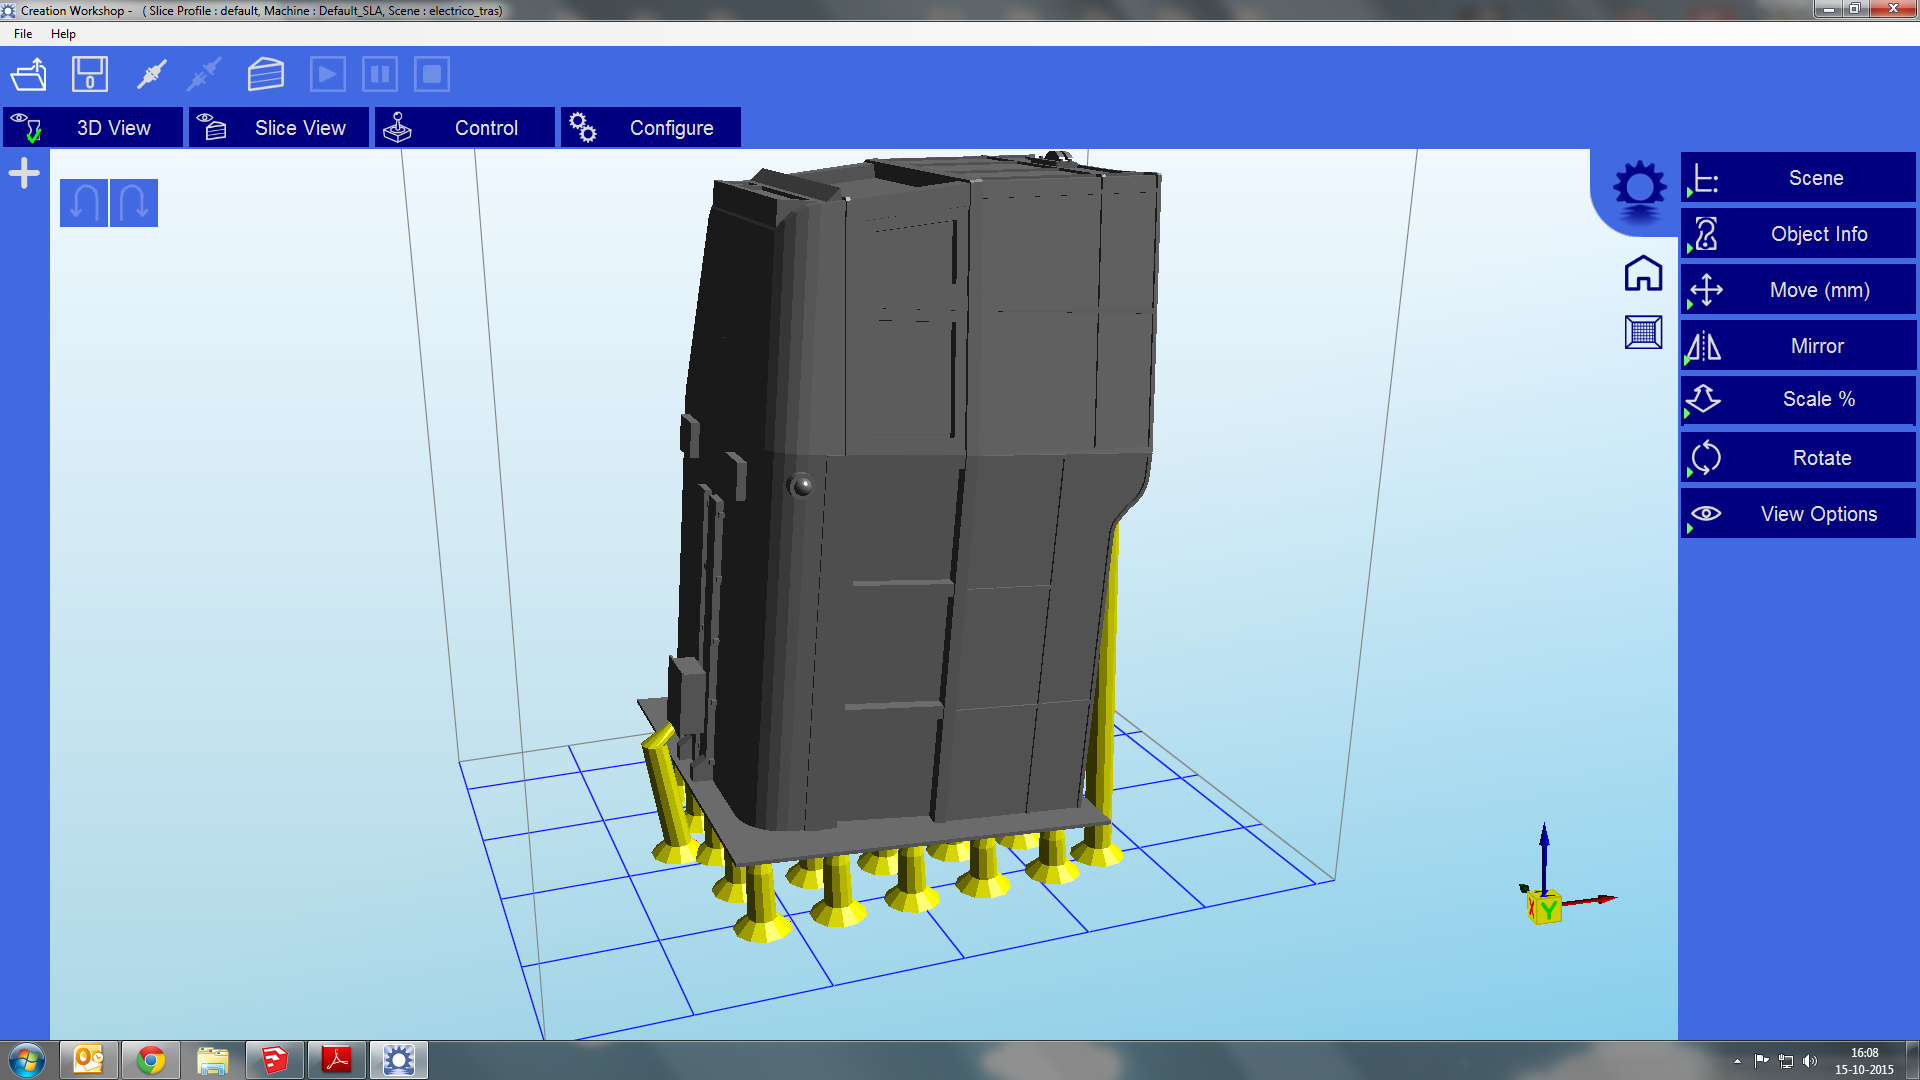Click the Connect to printer plug icon
Image resolution: width=1920 pixels, height=1080 pixels.
pos(152,75)
